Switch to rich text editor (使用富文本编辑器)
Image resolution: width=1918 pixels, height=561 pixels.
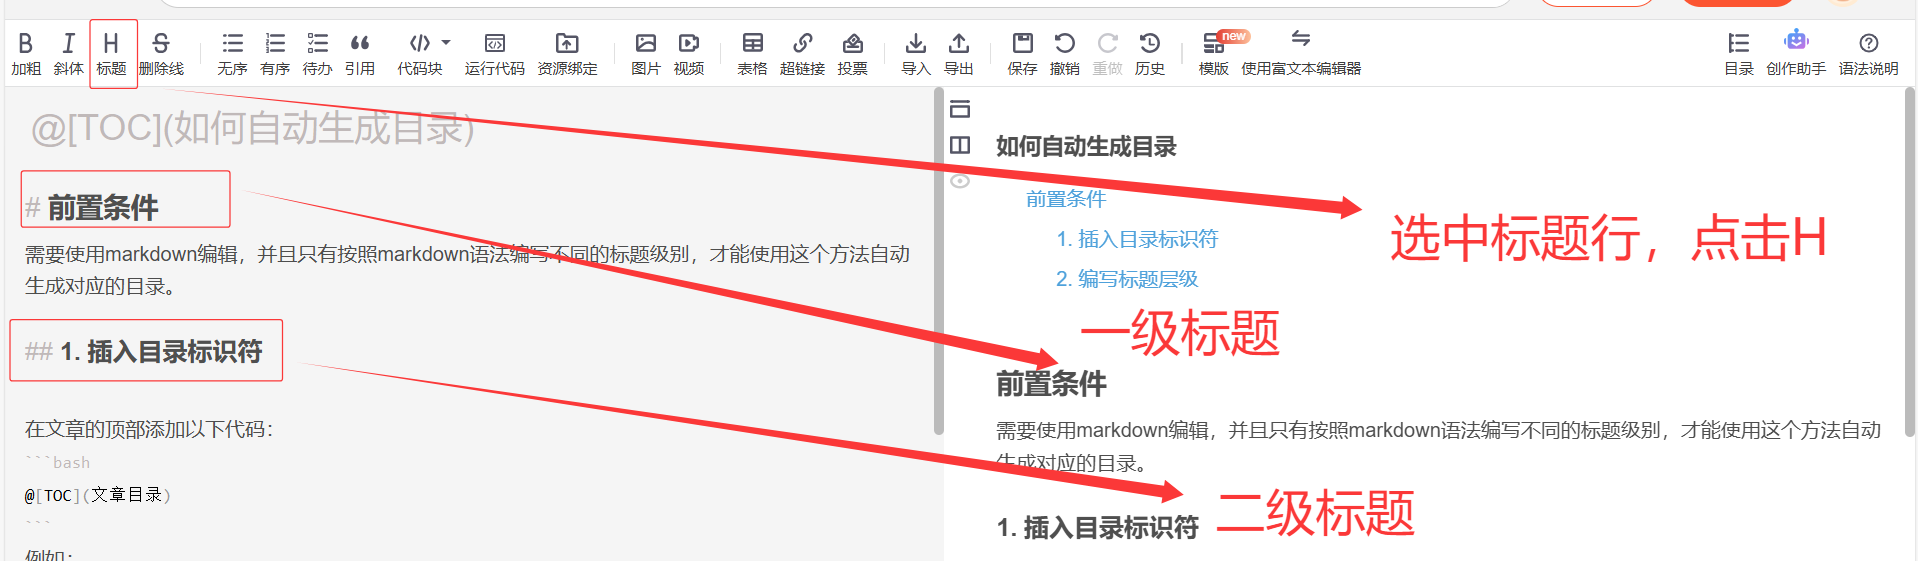pos(1301,54)
